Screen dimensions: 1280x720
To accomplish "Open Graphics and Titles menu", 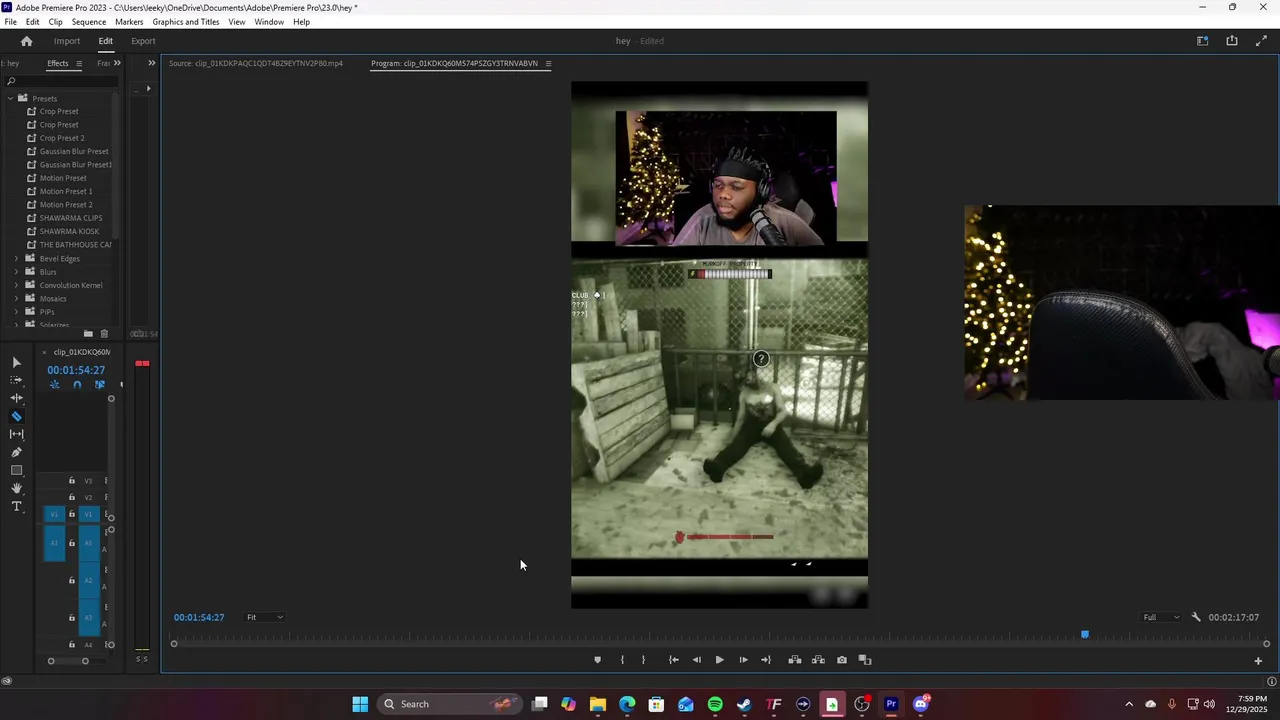I will tap(186, 22).
